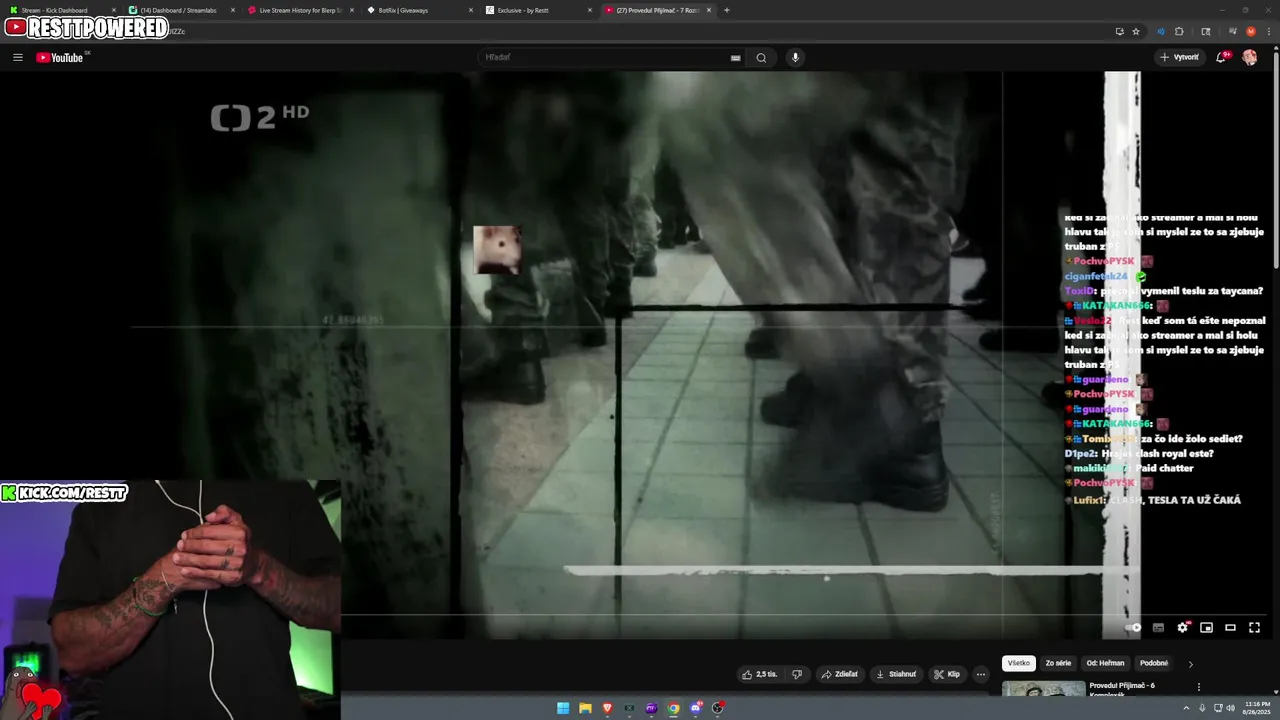Open File Explorer from taskbar

(x=585, y=708)
